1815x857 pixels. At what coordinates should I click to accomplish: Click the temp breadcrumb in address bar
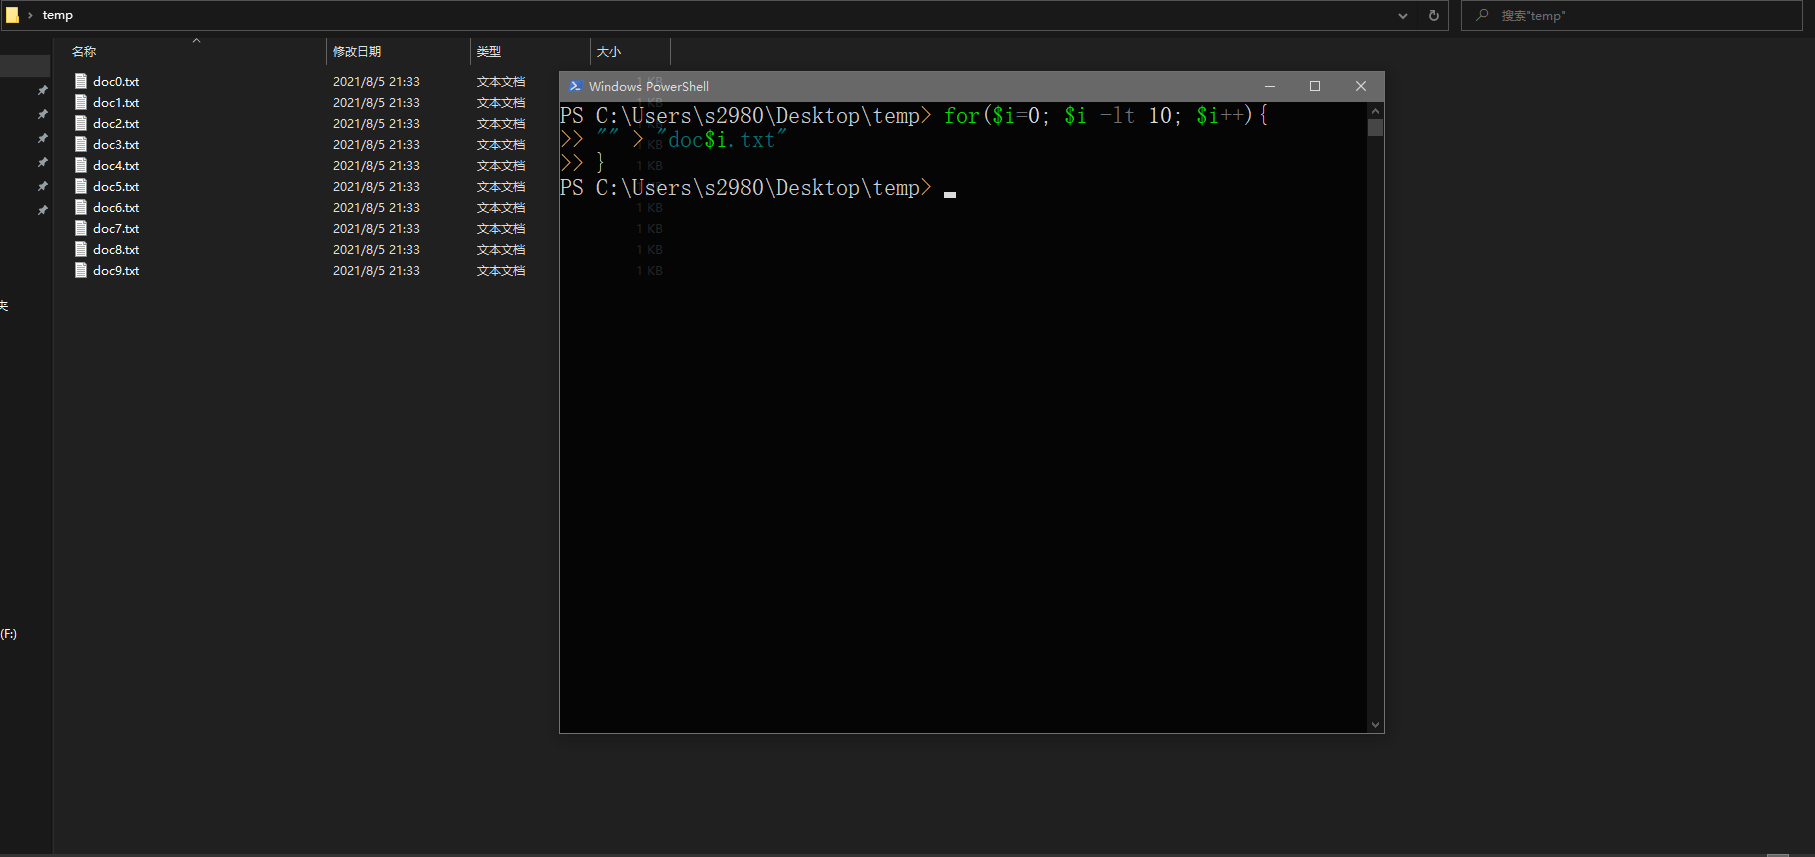58,15
